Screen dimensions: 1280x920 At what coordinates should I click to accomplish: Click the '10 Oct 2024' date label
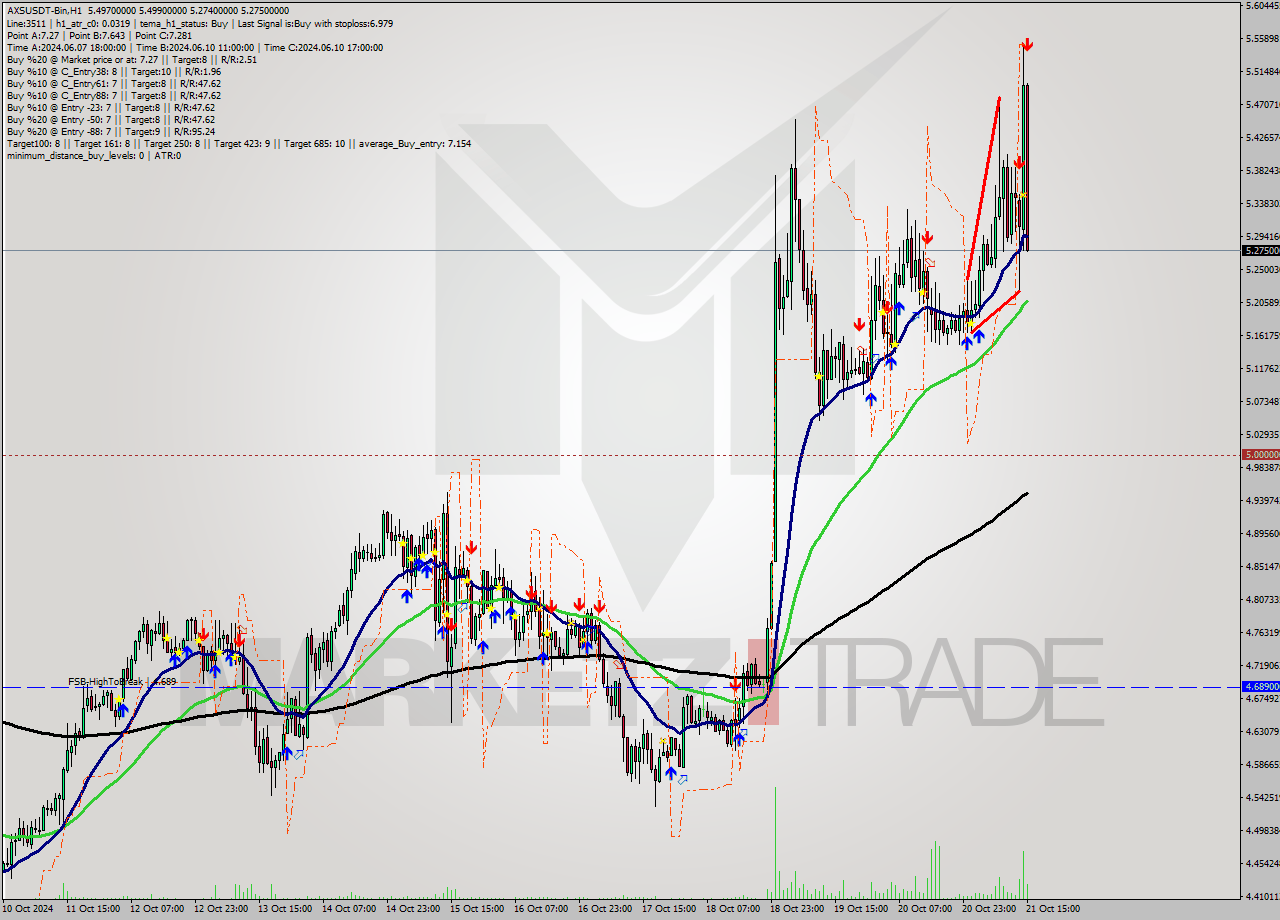coord(27,909)
